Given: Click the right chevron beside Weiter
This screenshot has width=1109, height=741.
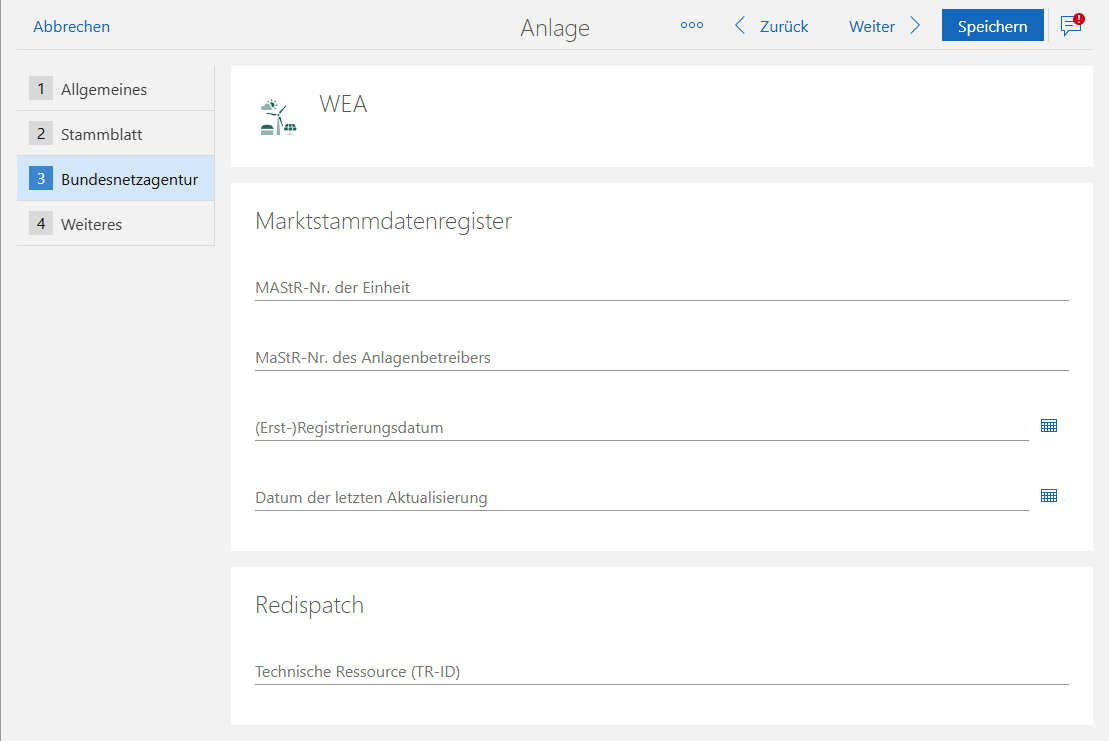Looking at the screenshot, I should coord(915,25).
